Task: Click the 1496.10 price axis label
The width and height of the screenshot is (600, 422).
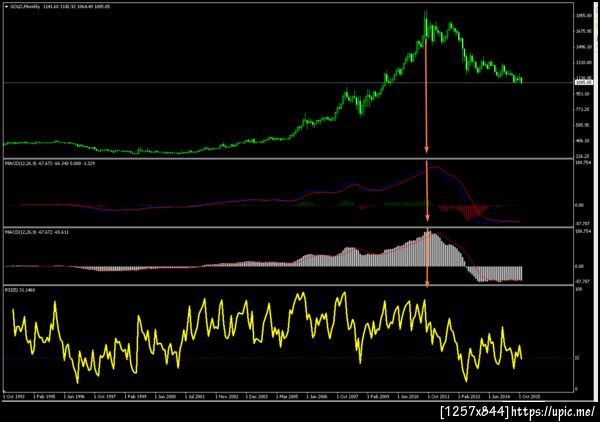Action: (583, 47)
